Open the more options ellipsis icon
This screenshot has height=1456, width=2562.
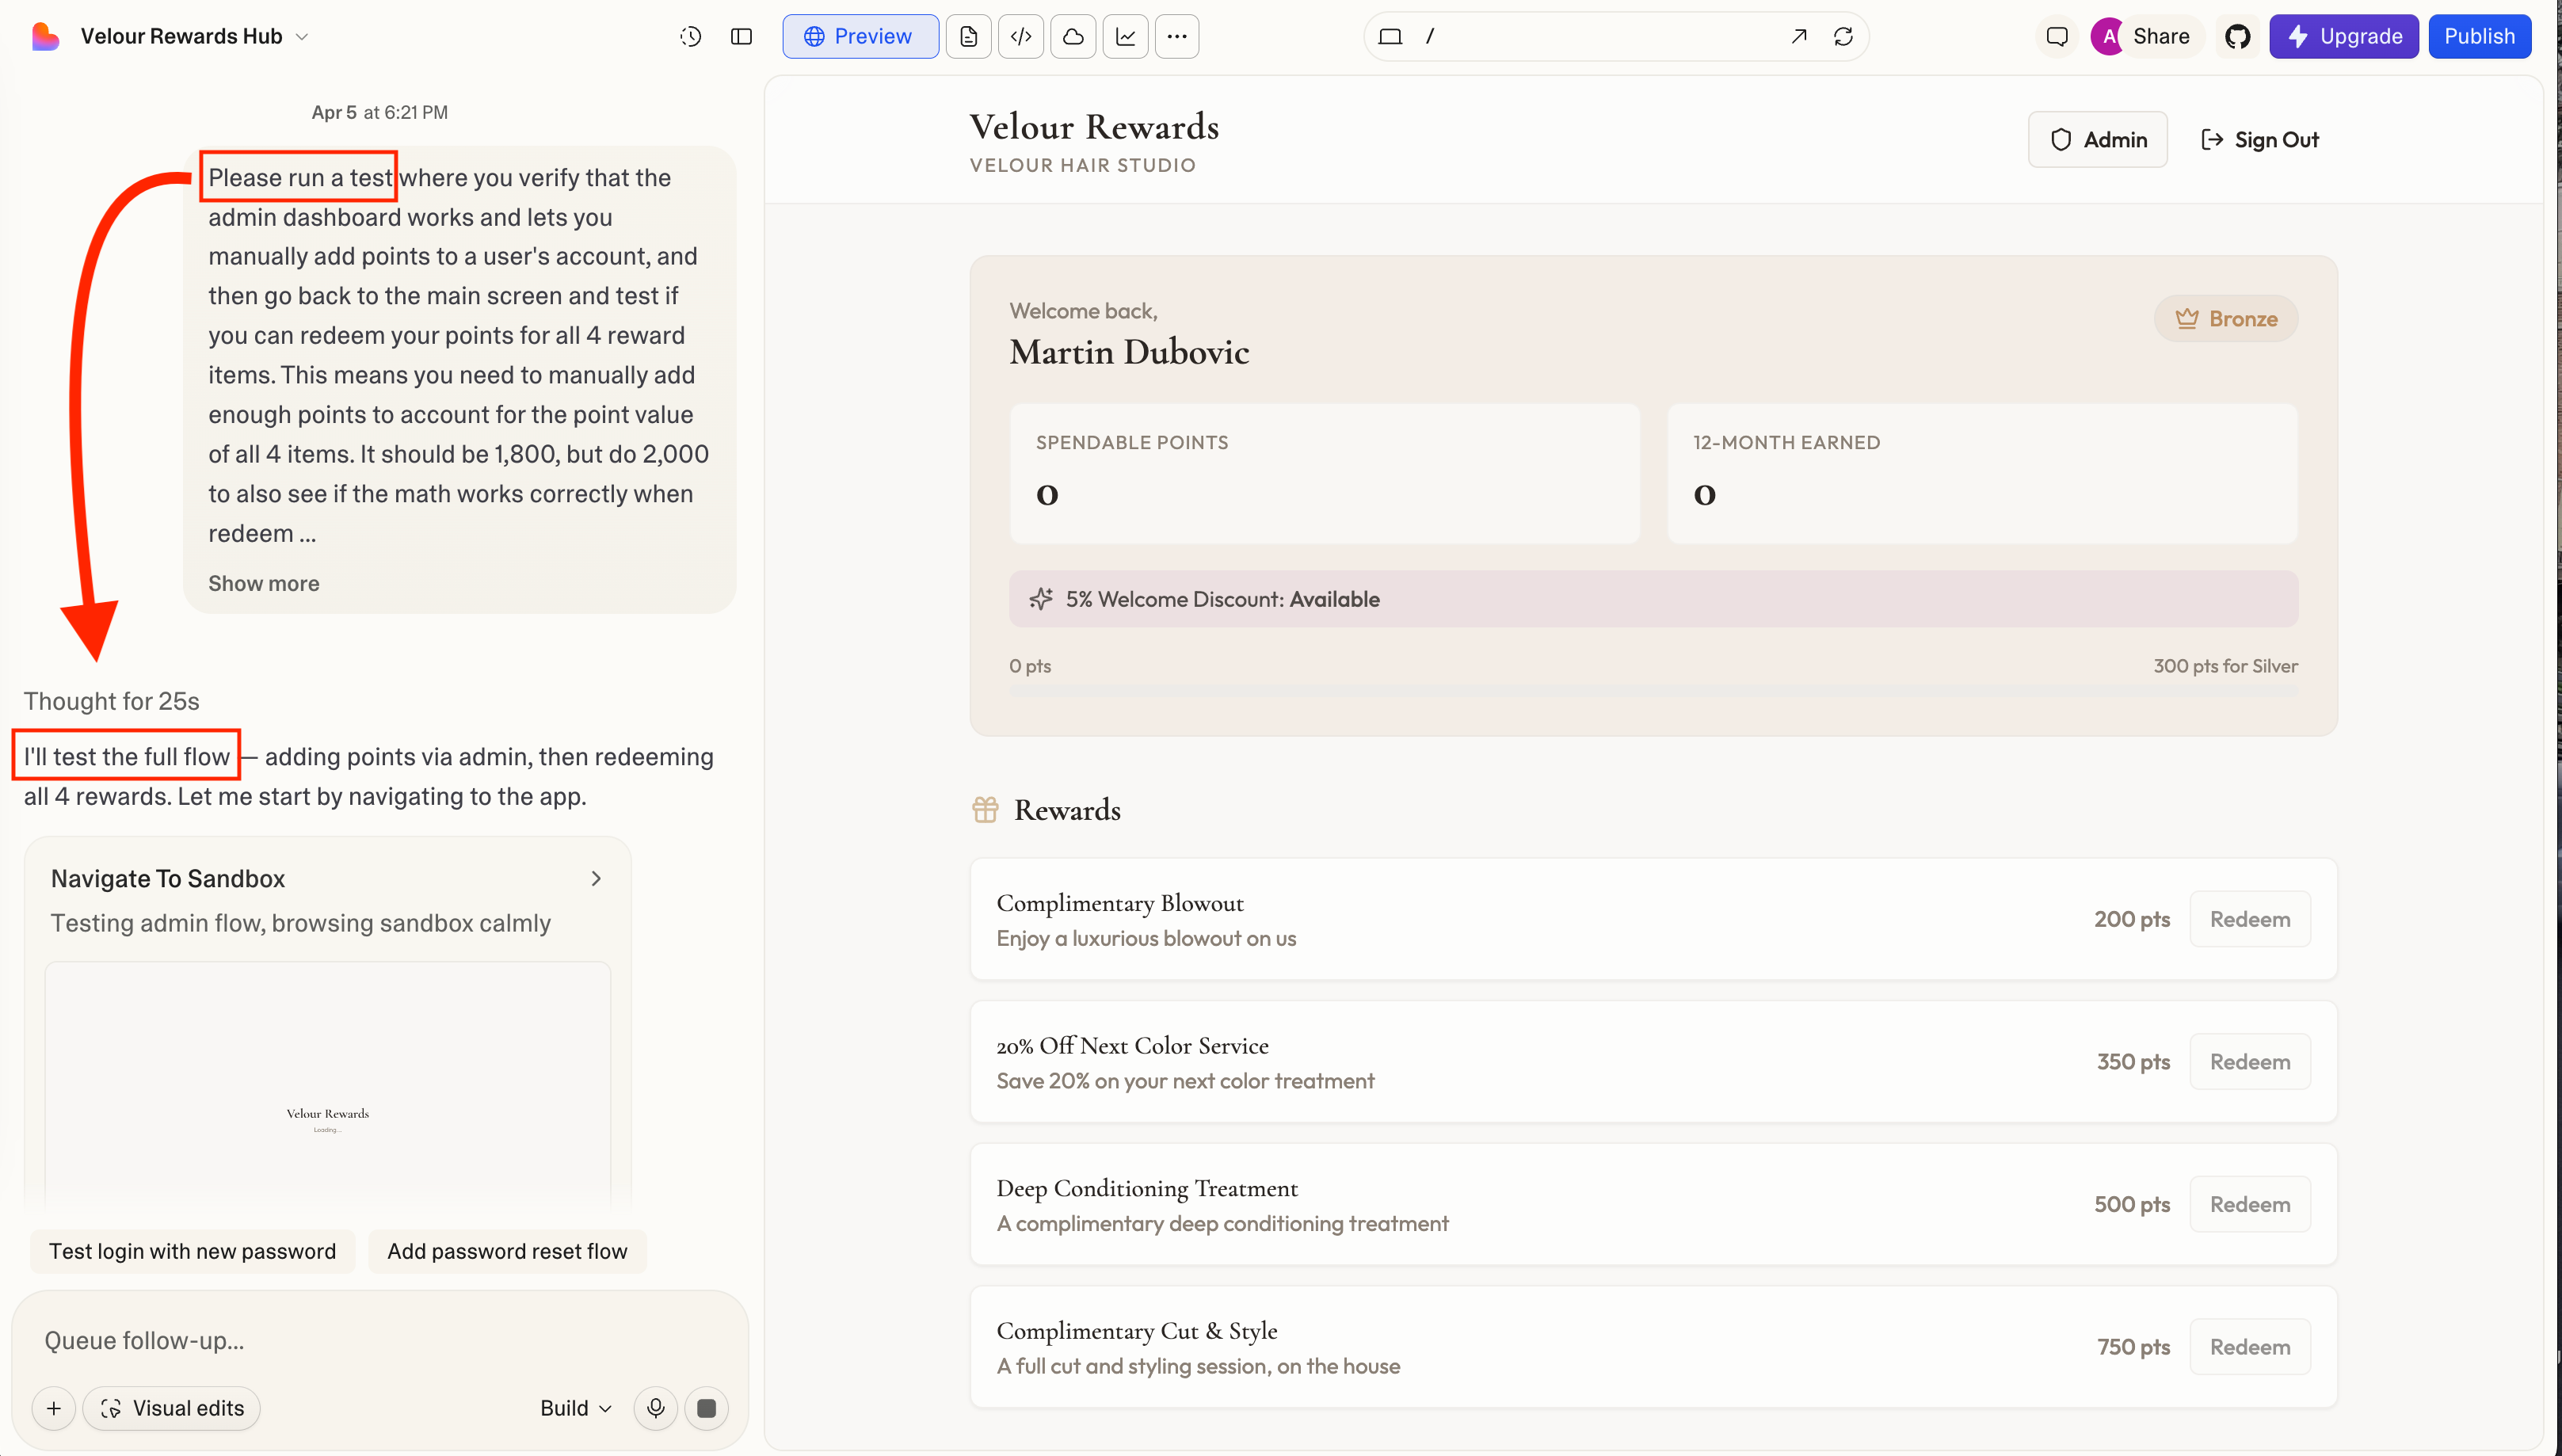(x=1177, y=36)
